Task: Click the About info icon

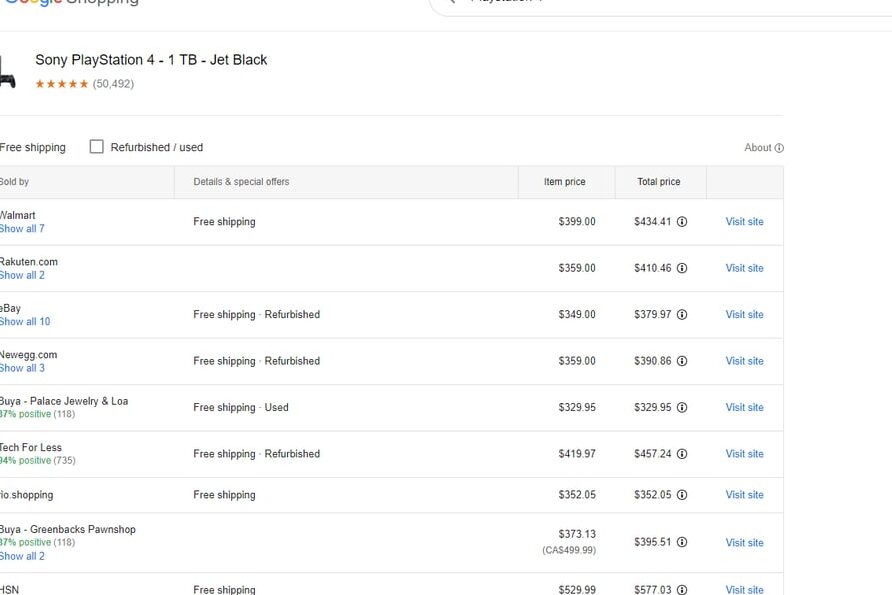Action: [779, 148]
